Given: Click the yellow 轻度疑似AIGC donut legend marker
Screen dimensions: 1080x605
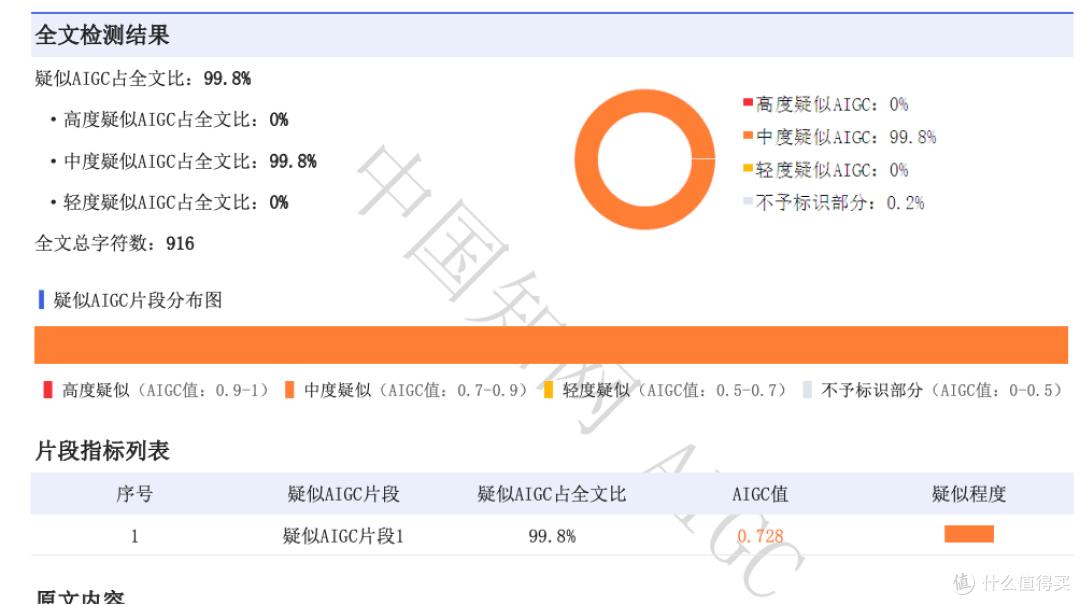Looking at the screenshot, I should tap(747, 168).
